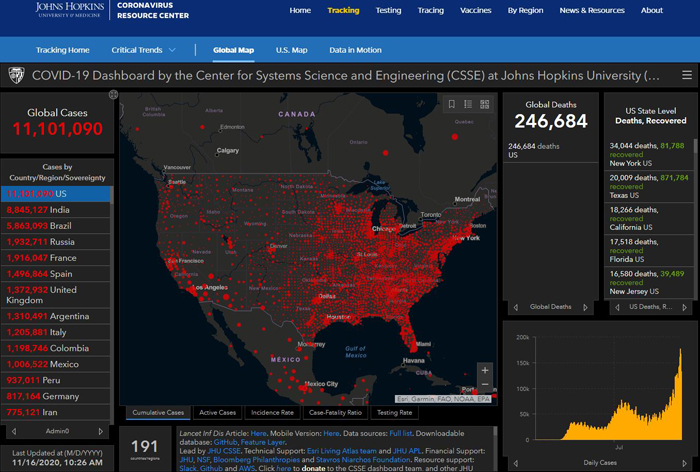Select Texas US state entry
Screen dimensions: 700x472
650,186
